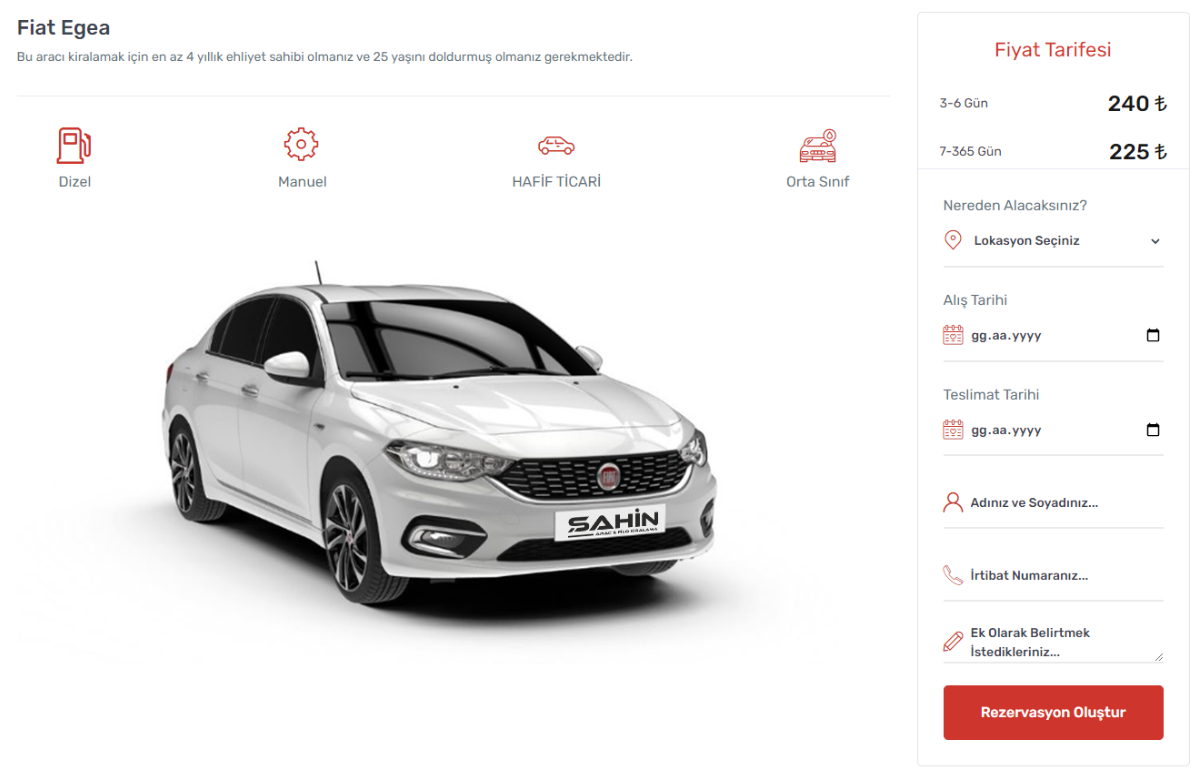The height and width of the screenshot is (775, 1199).
Task: Click the Orta Sınıf car icon
Action: [x=817, y=145]
